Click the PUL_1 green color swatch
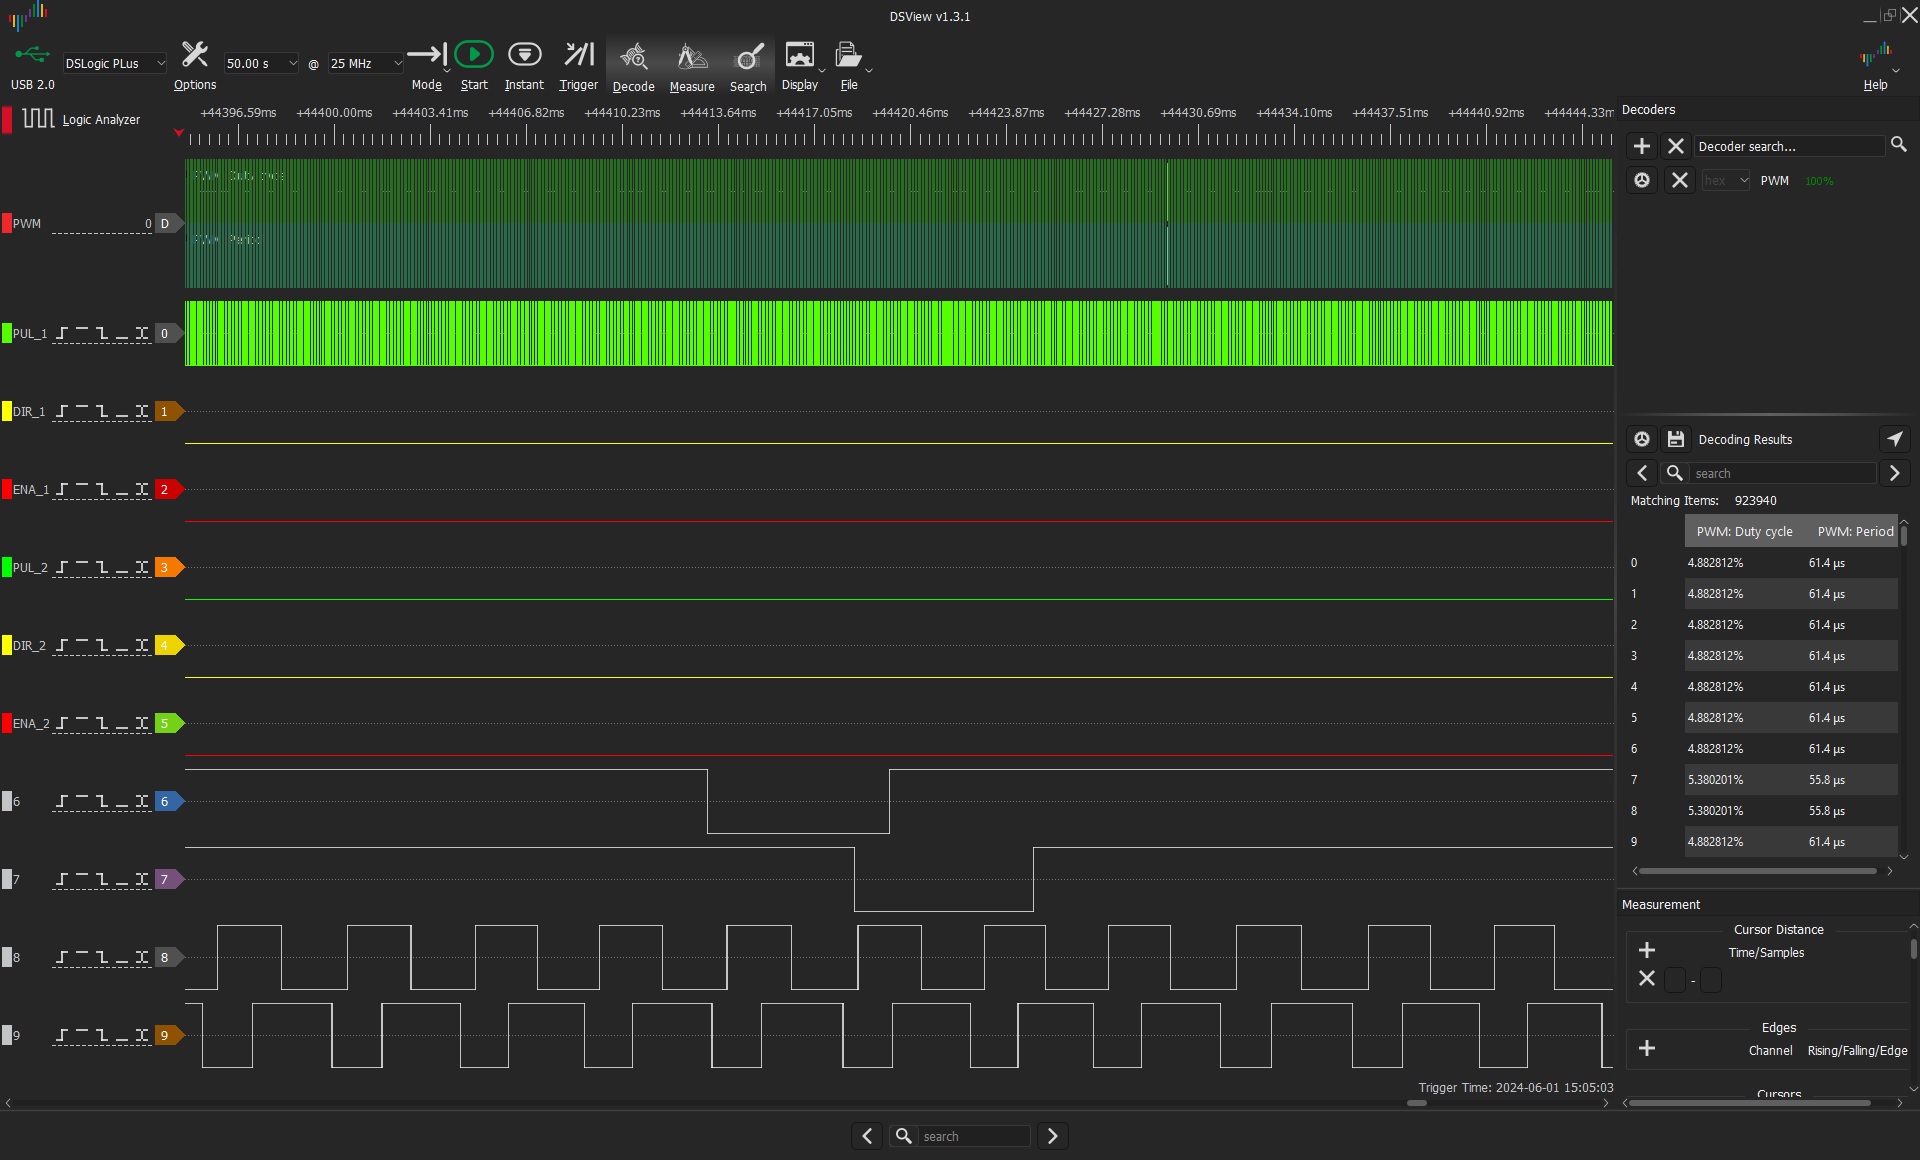1920x1160 pixels. [x=7, y=333]
